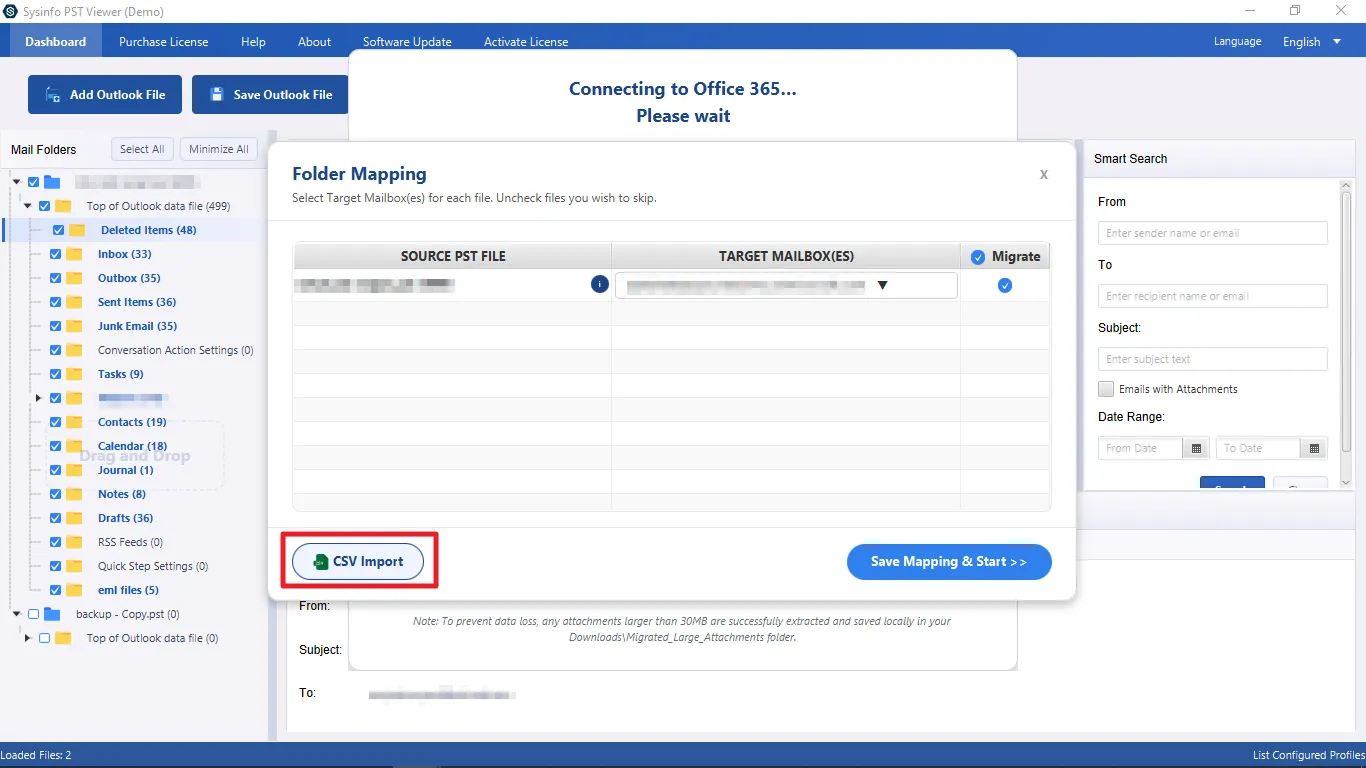Click the RSS Feeds folder icon
This screenshot has width=1366, height=768.
pos(74,542)
